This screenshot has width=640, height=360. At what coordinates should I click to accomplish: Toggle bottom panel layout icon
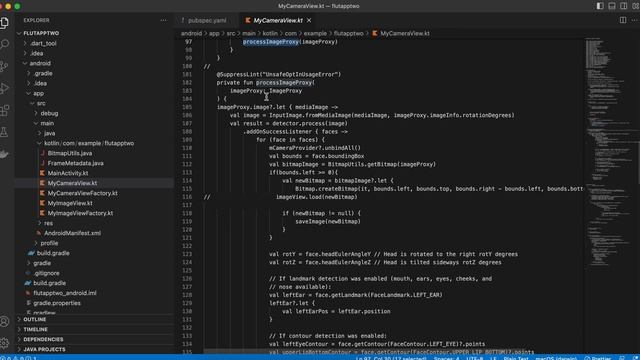pos(612,6)
